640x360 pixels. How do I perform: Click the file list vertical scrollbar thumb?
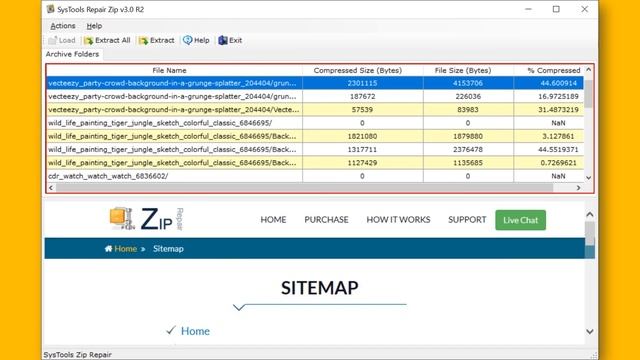[x=589, y=93]
